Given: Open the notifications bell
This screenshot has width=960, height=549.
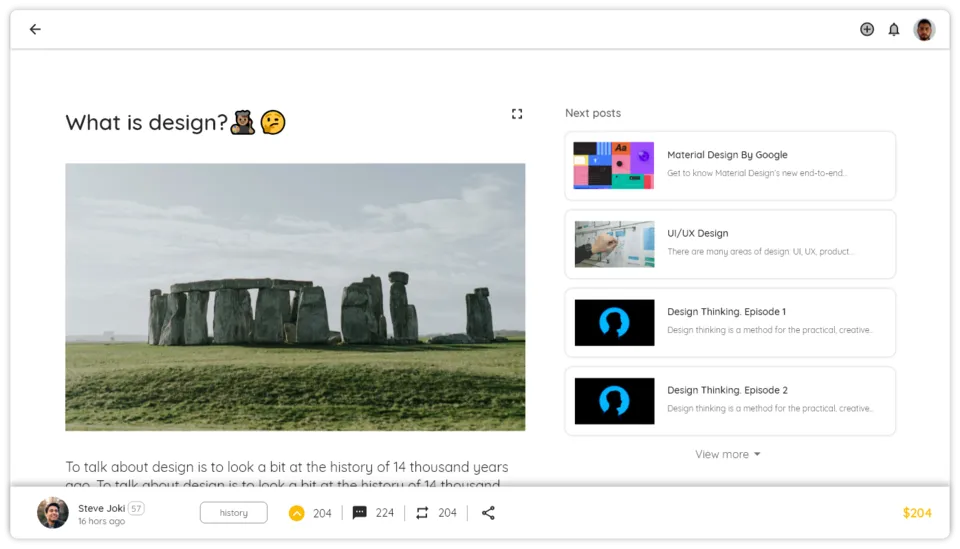Looking at the screenshot, I should tap(894, 29).
